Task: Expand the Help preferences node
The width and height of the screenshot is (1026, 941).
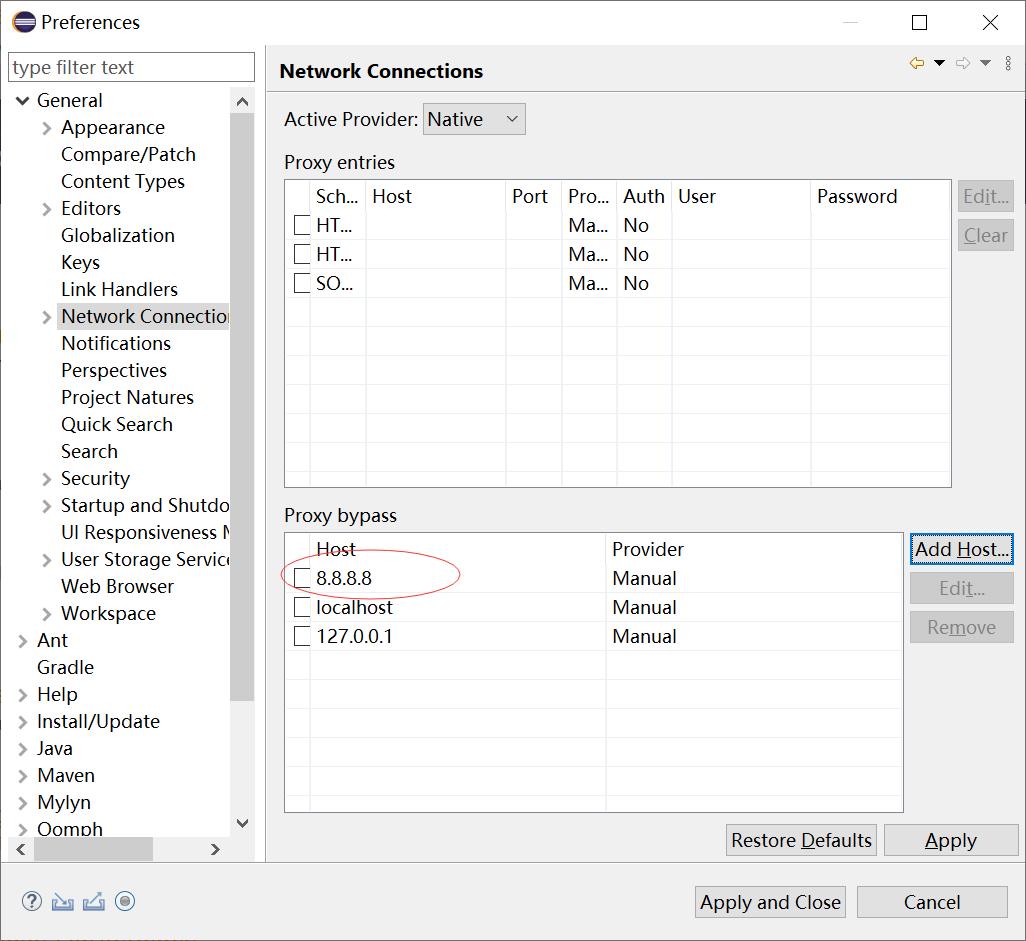Action: click(23, 694)
